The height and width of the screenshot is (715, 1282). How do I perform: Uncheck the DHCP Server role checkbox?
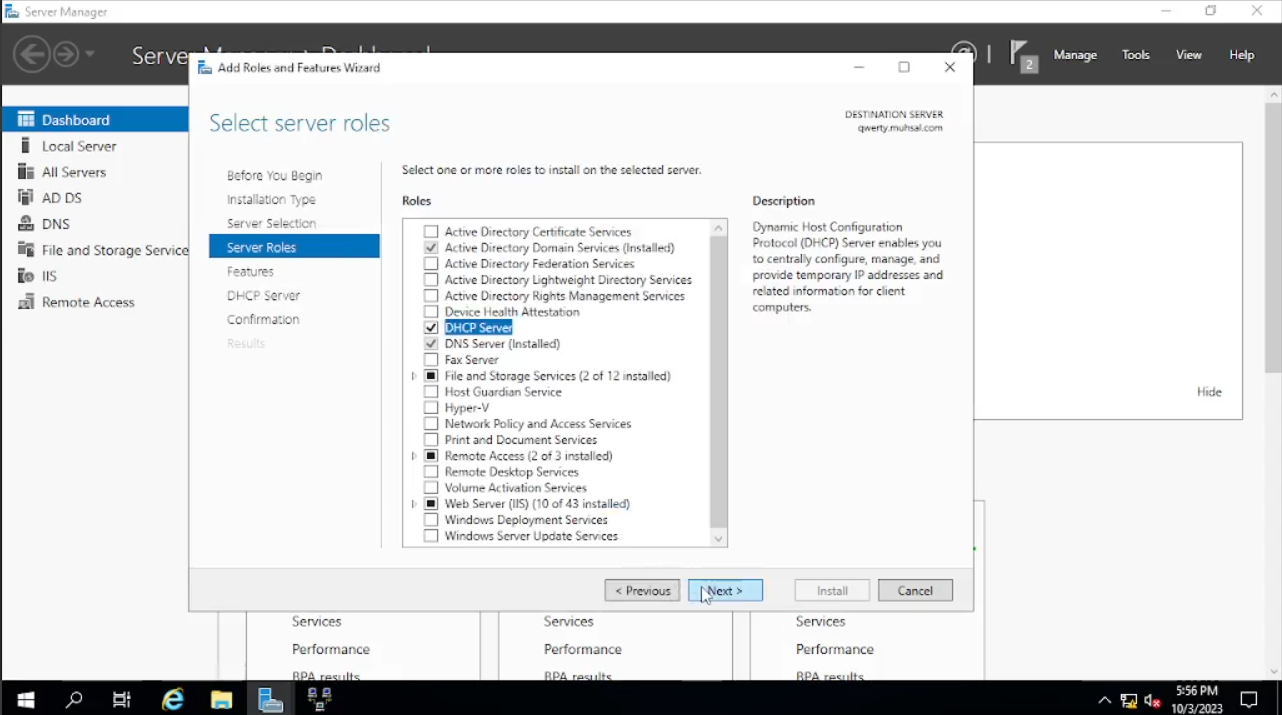point(431,328)
